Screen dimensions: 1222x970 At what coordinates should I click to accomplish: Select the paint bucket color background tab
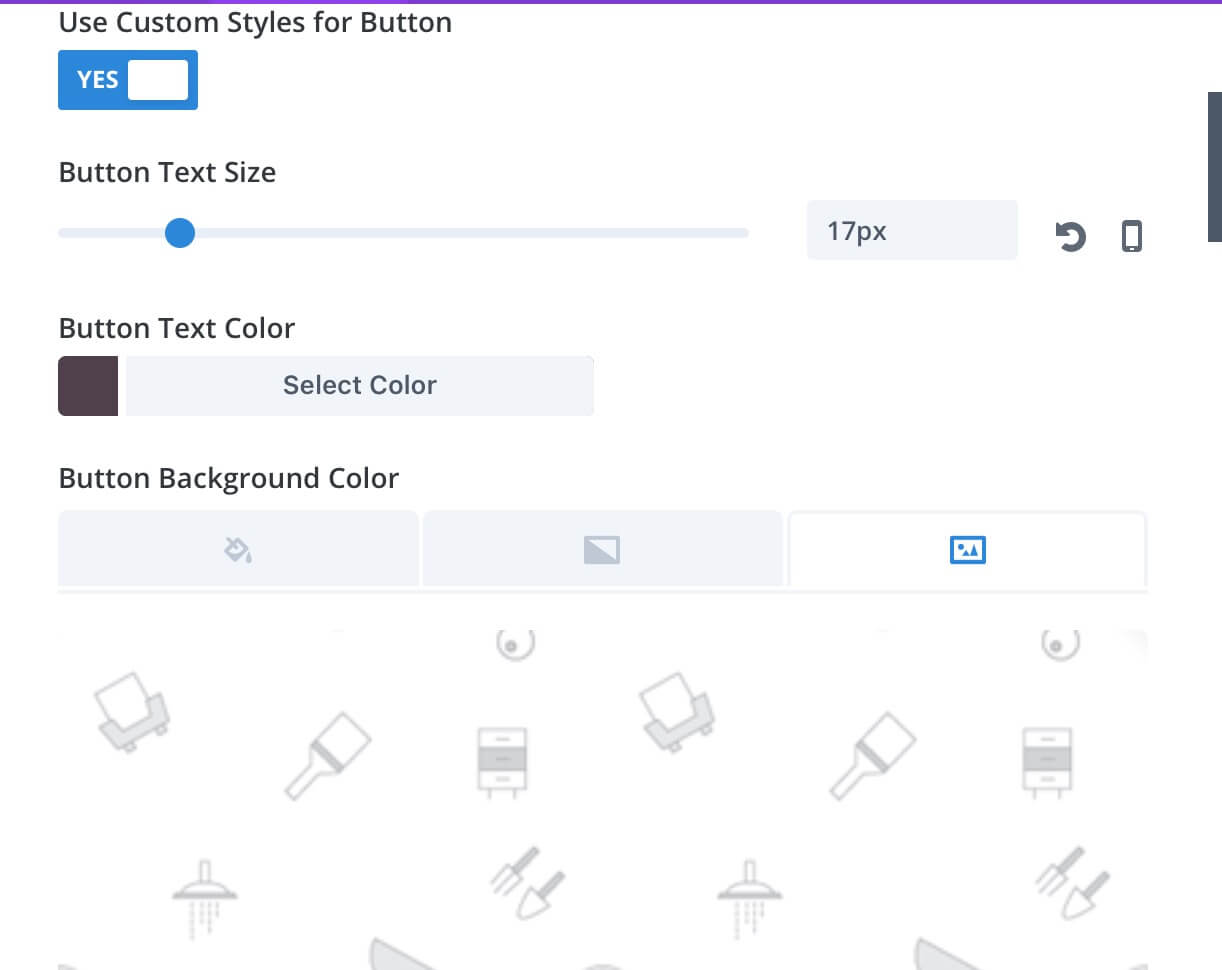pyautogui.click(x=238, y=548)
